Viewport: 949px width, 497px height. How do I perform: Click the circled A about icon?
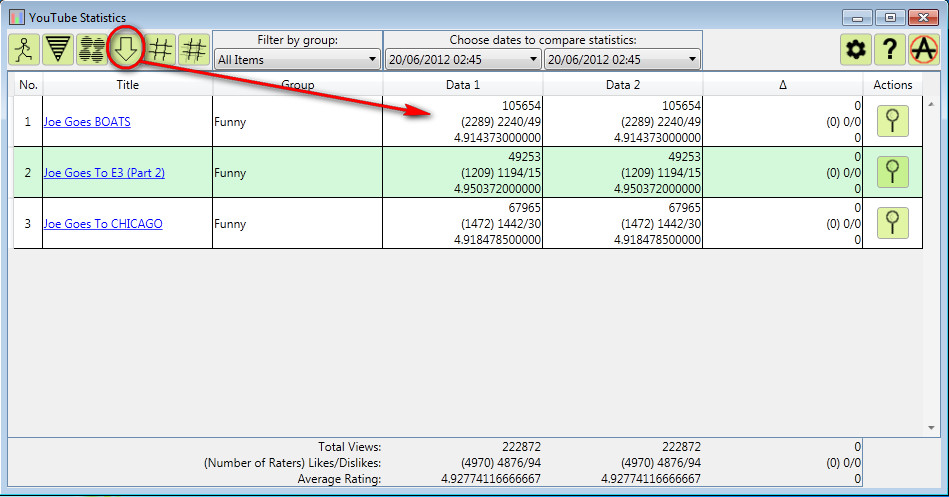click(x=923, y=49)
